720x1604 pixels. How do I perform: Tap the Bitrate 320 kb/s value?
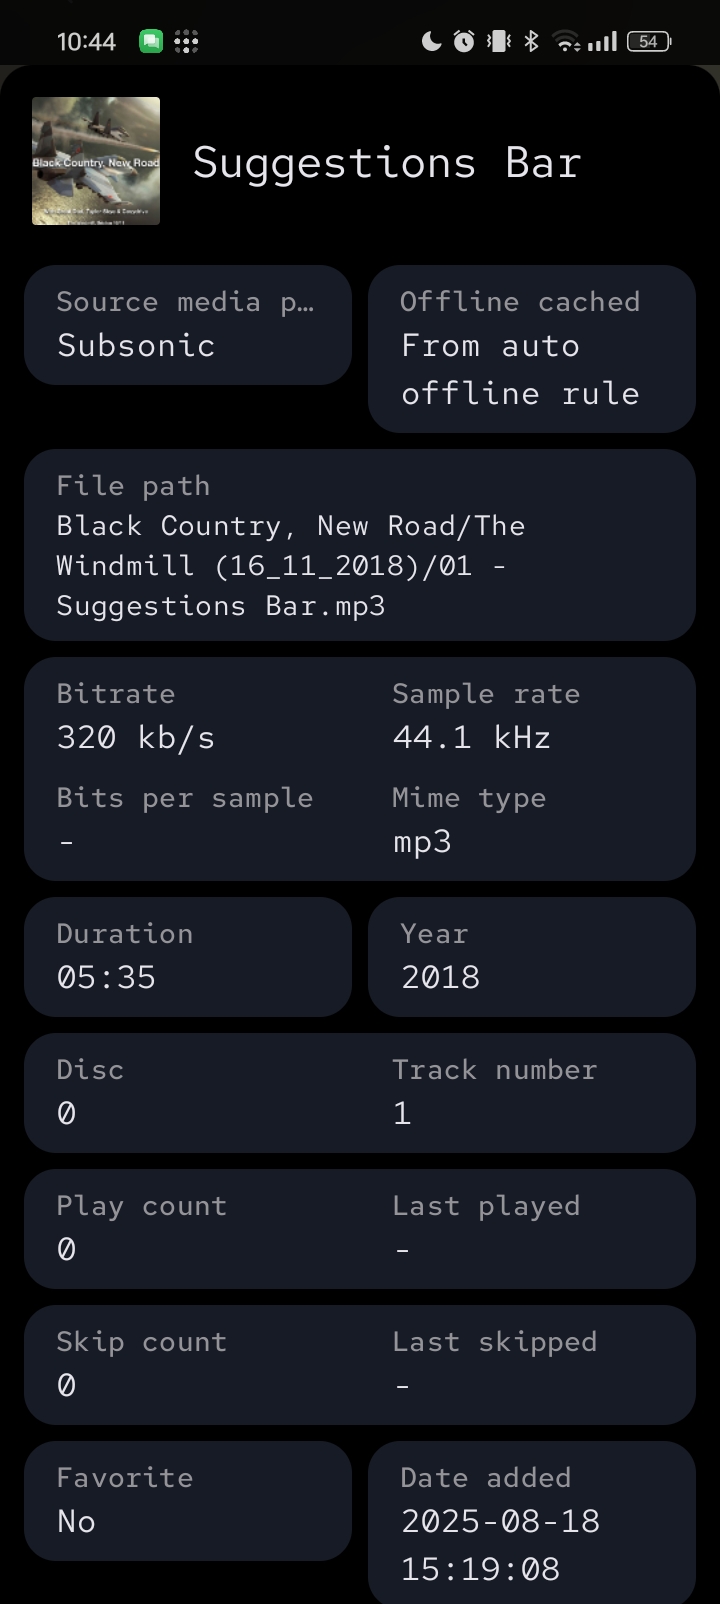(136, 738)
